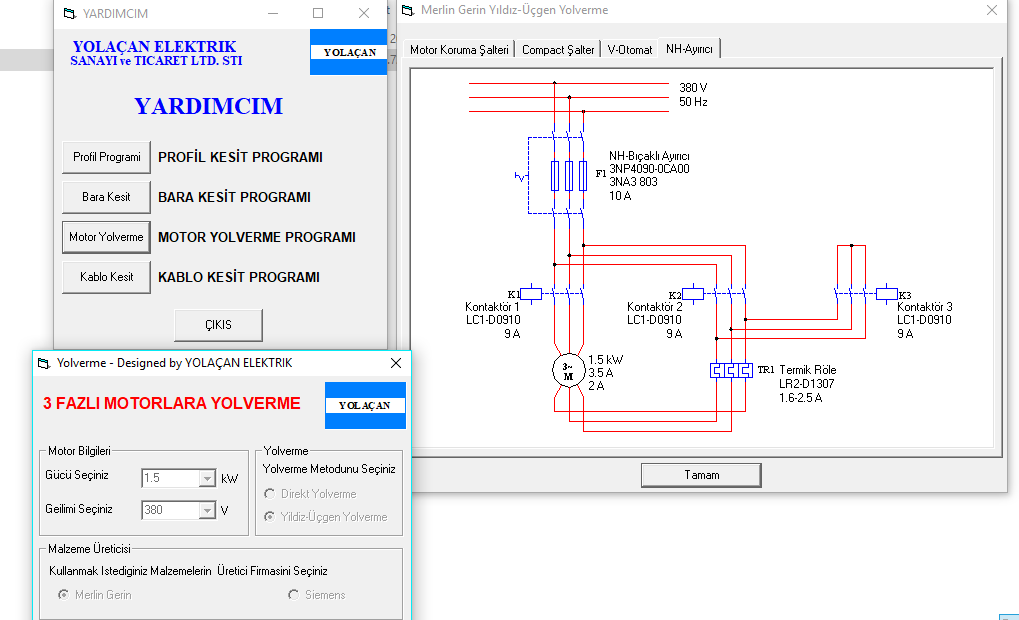Click the YOLAÇAN logo in Yolverme dialog
The height and width of the screenshot is (620, 1019).
coord(365,405)
